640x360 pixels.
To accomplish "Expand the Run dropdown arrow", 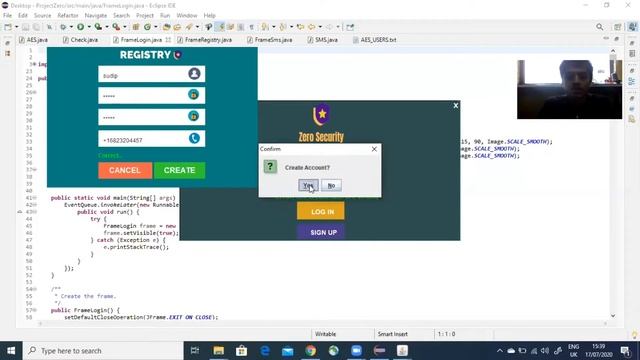I will tap(89, 27).
